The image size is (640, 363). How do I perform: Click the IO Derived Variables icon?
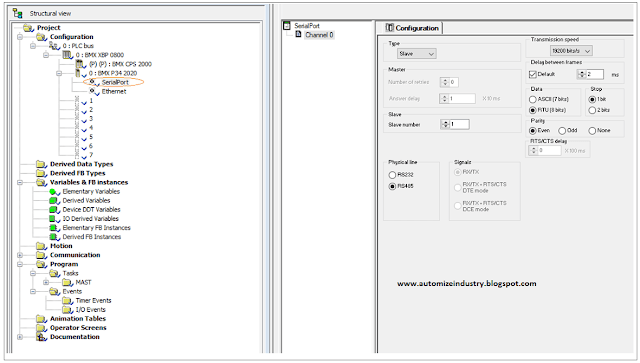click(54, 219)
